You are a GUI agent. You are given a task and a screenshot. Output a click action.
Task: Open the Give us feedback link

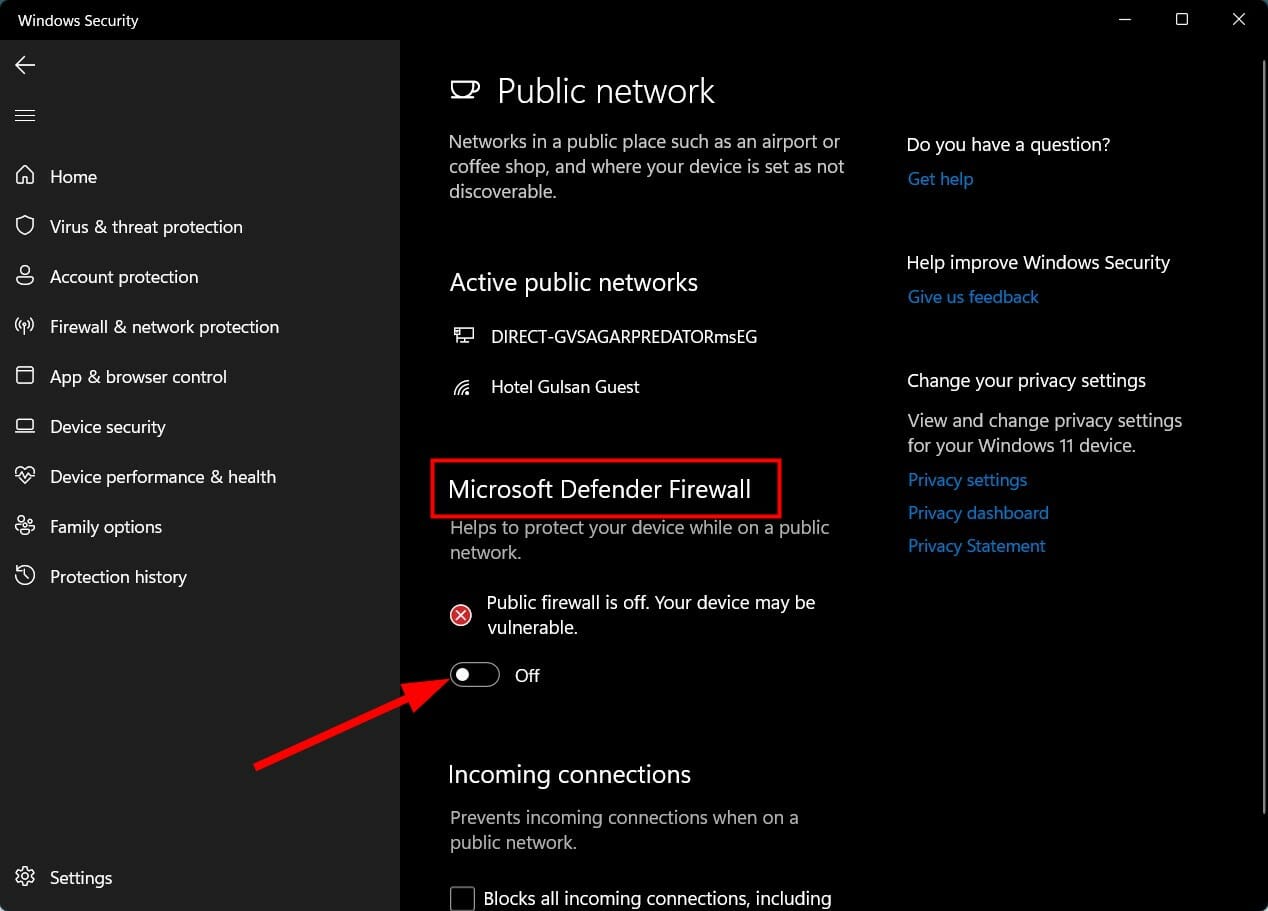tap(972, 296)
